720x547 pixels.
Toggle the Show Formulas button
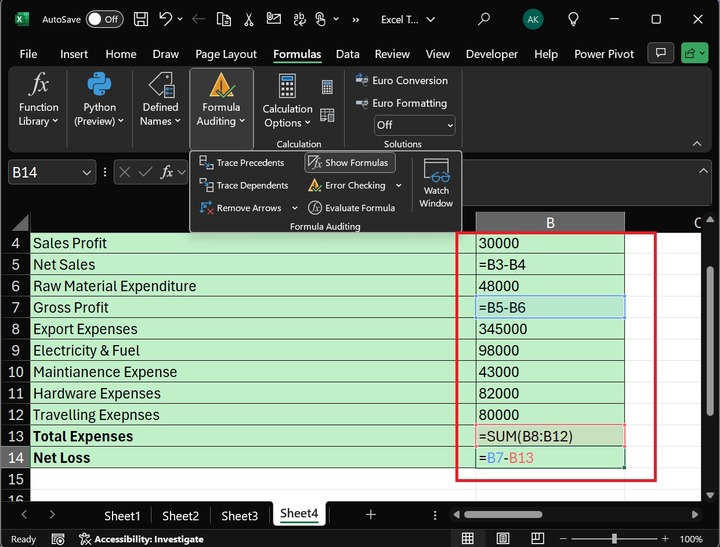[x=349, y=162]
